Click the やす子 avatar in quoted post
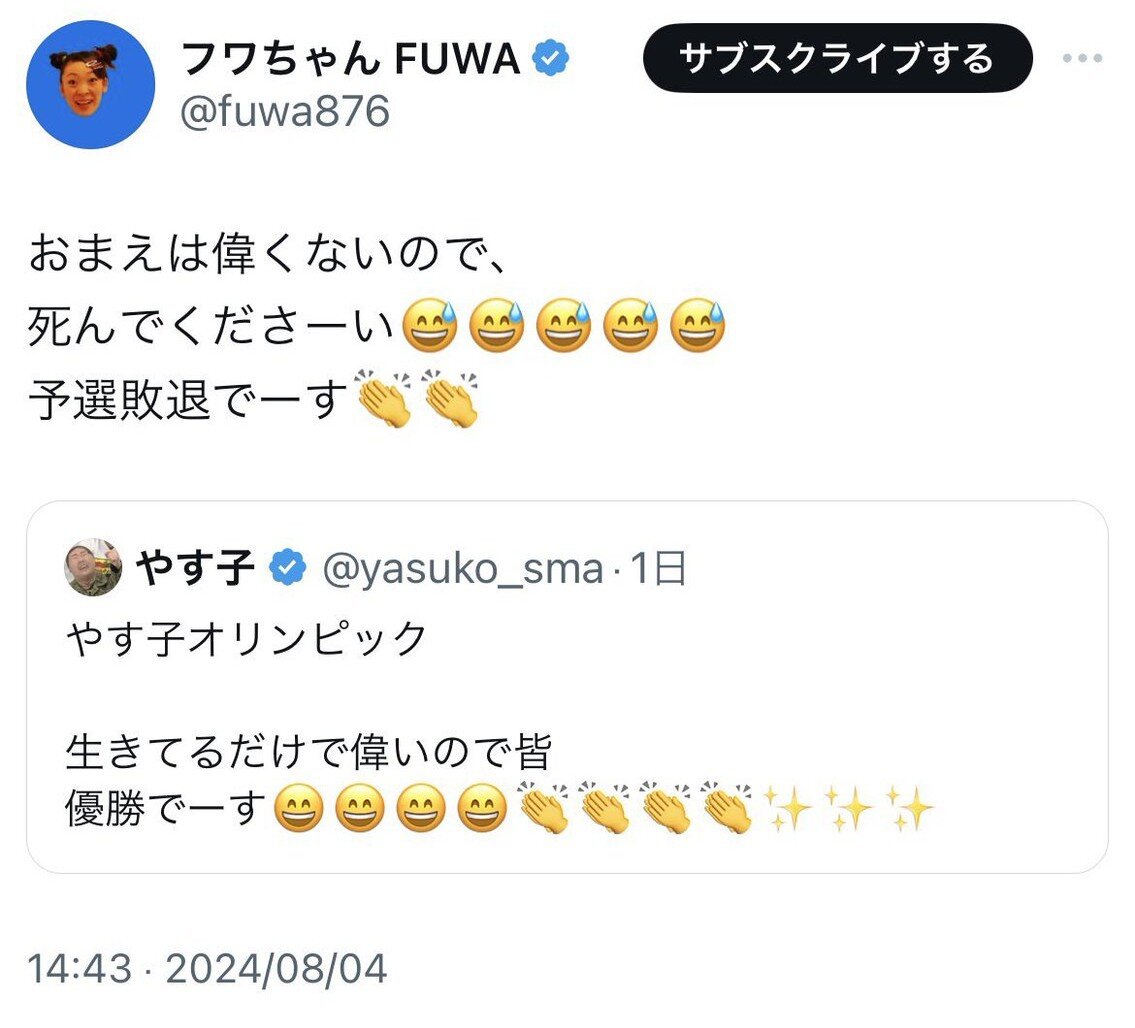Viewport: 1135px width, 1028px height. click(93, 568)
